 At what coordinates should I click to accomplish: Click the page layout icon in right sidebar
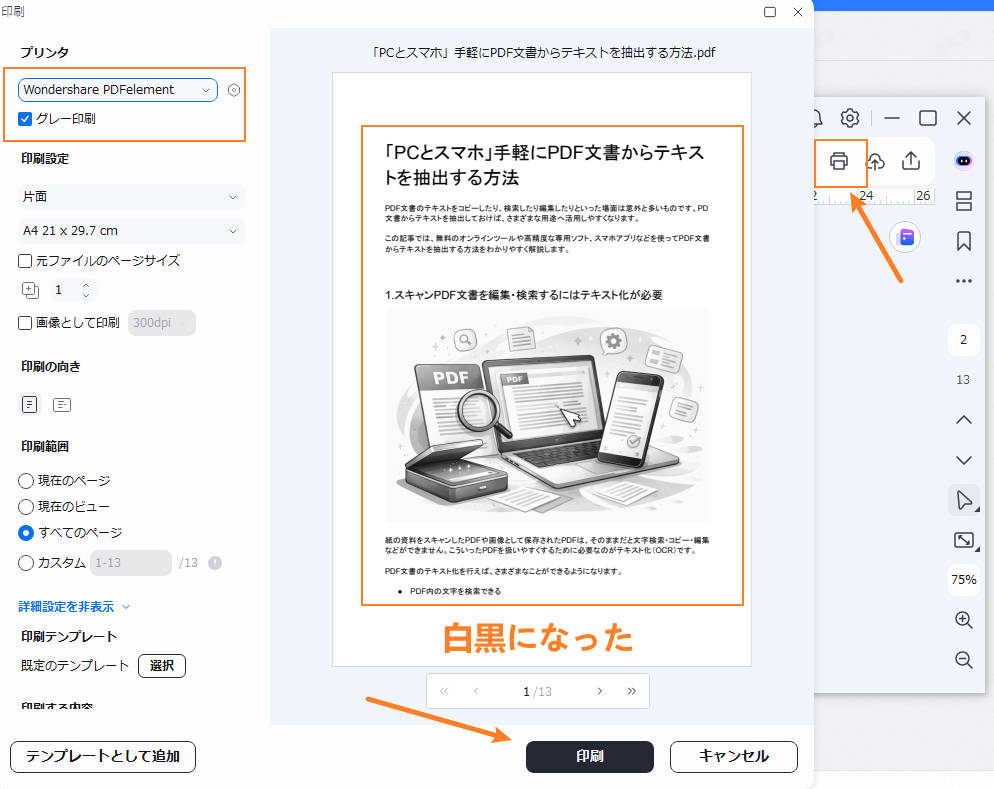(x=963, y=200)
